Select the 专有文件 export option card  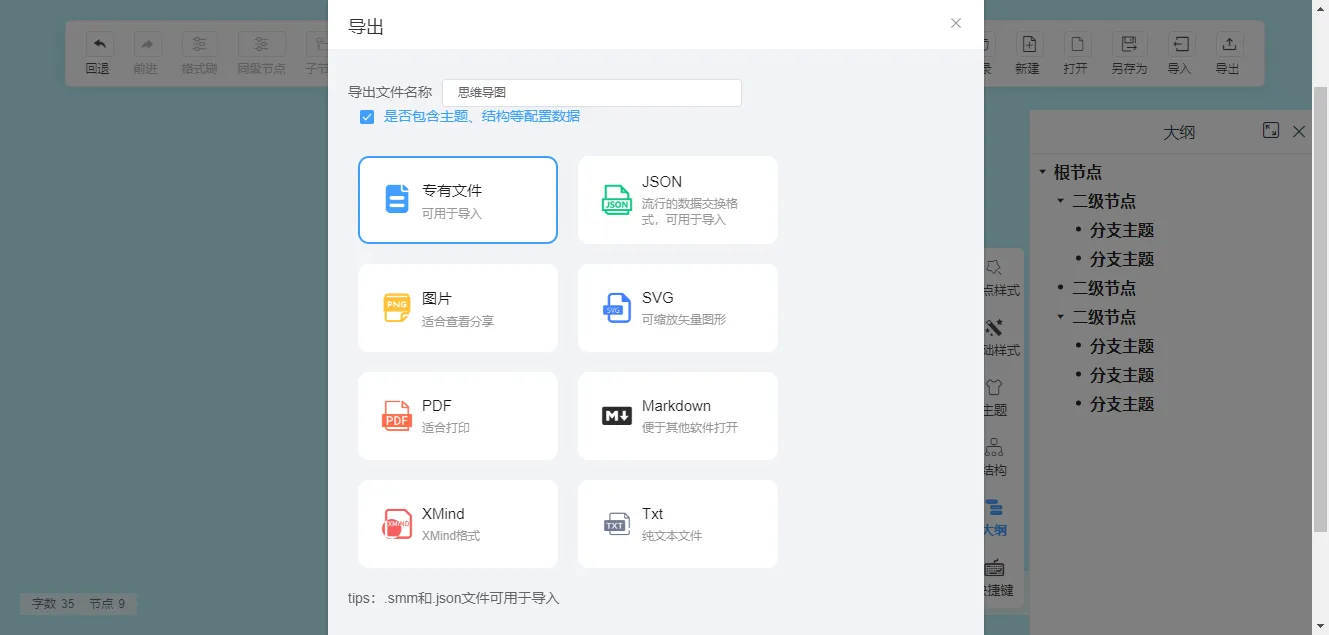coord(458,200)
